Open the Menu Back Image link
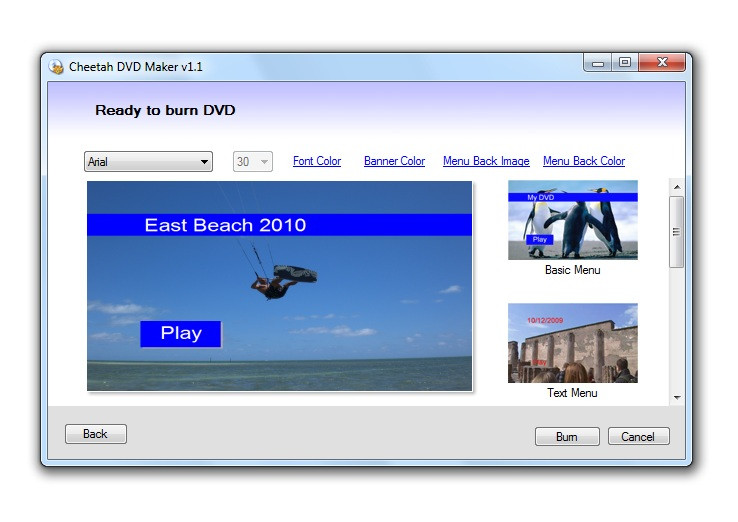 (x=486, y=161)
